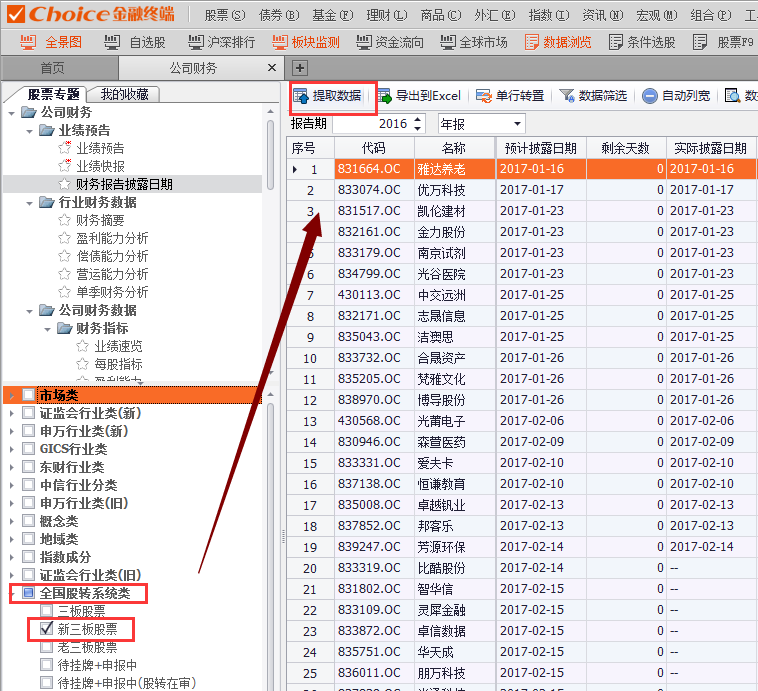Screen dimensions: 758x691
Task: Click the 自动列宽 icon
Action: (x=650, y=96)
